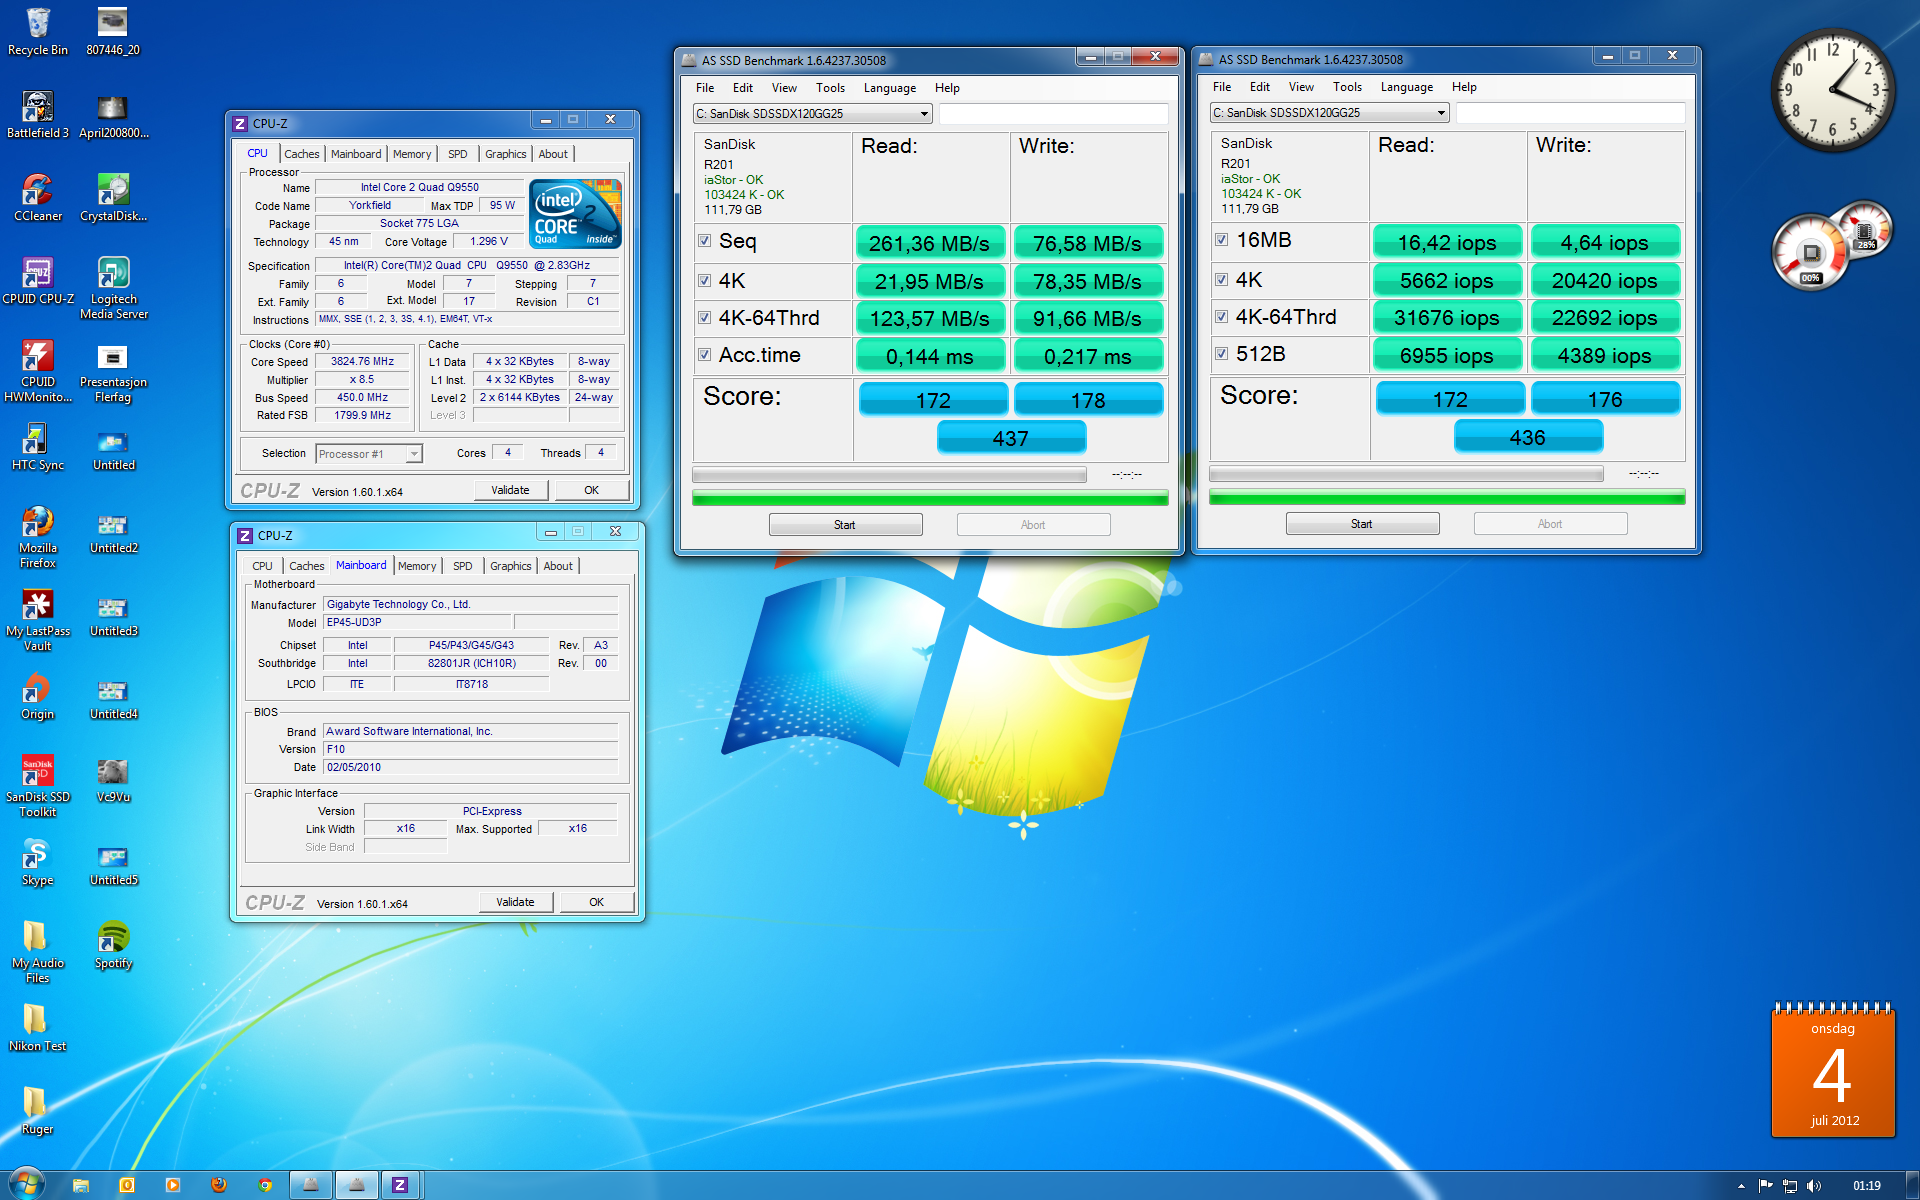
Task: Toggle 4K checkbox in right AS SSD window
Action: 1222,280
